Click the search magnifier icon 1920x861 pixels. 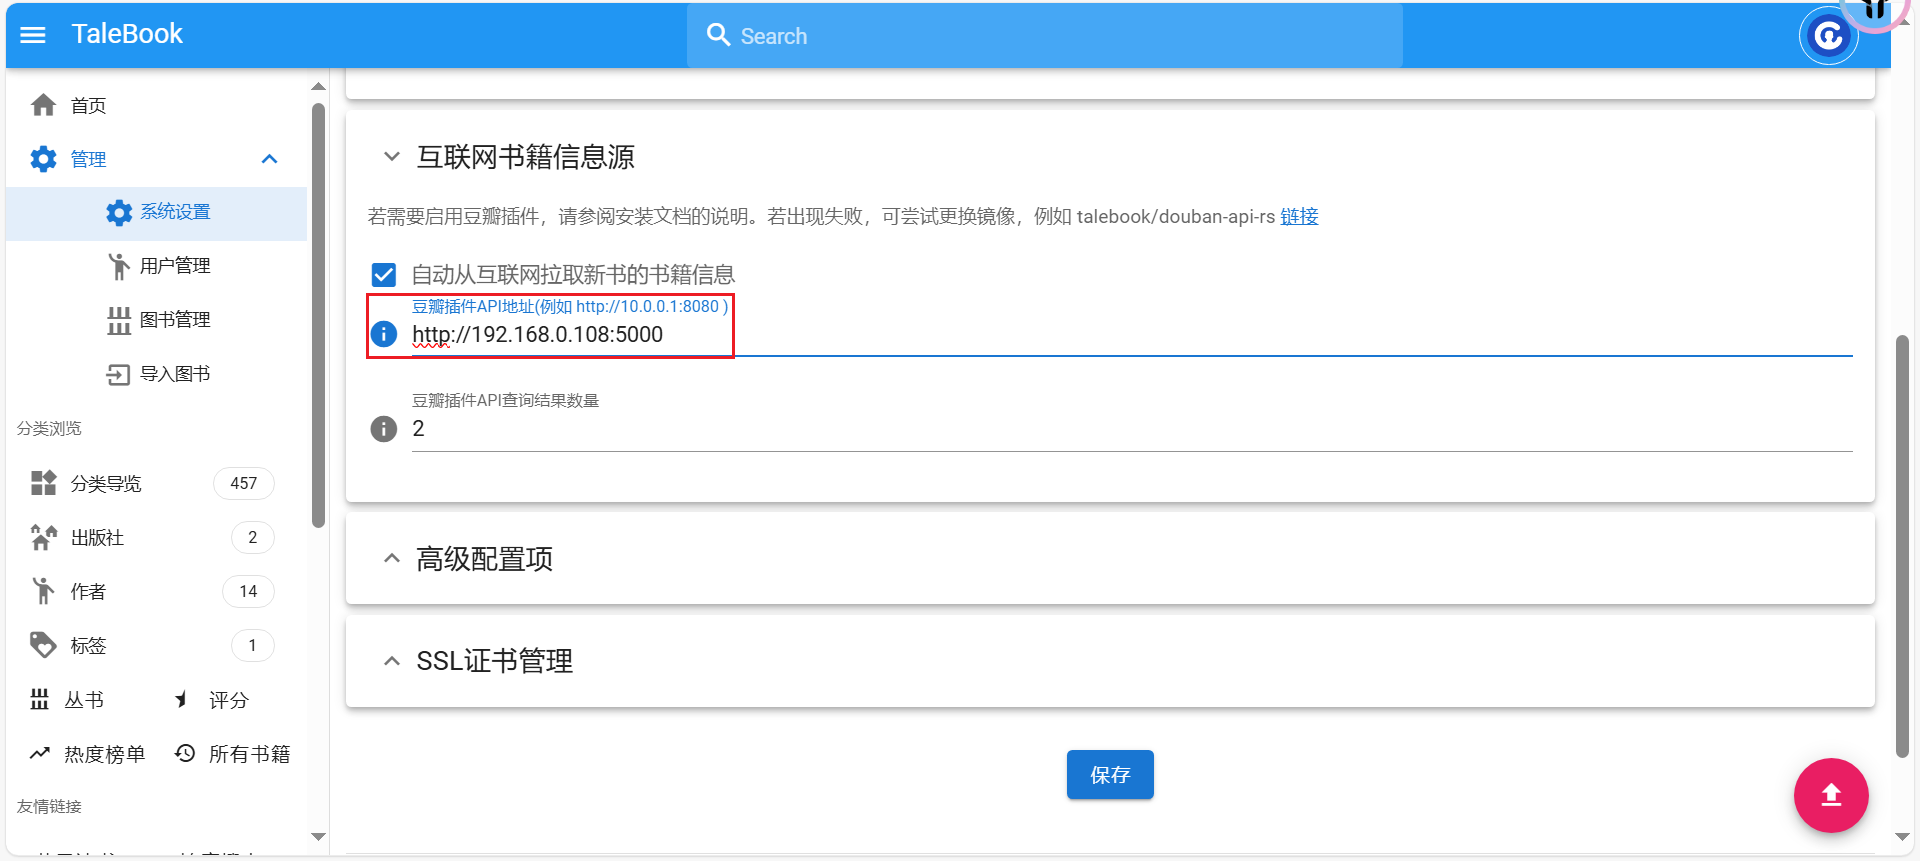[718, 35]
